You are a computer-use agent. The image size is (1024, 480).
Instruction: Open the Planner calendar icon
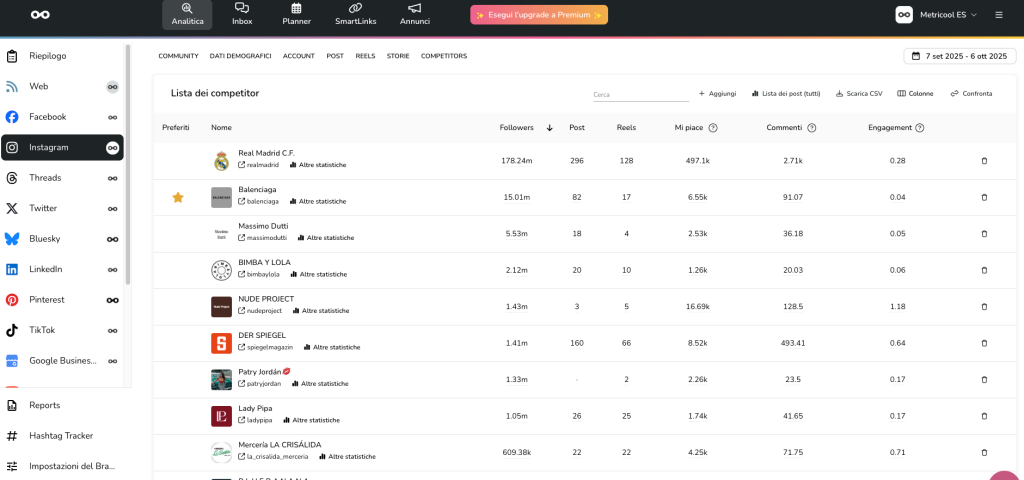(296, 9)
